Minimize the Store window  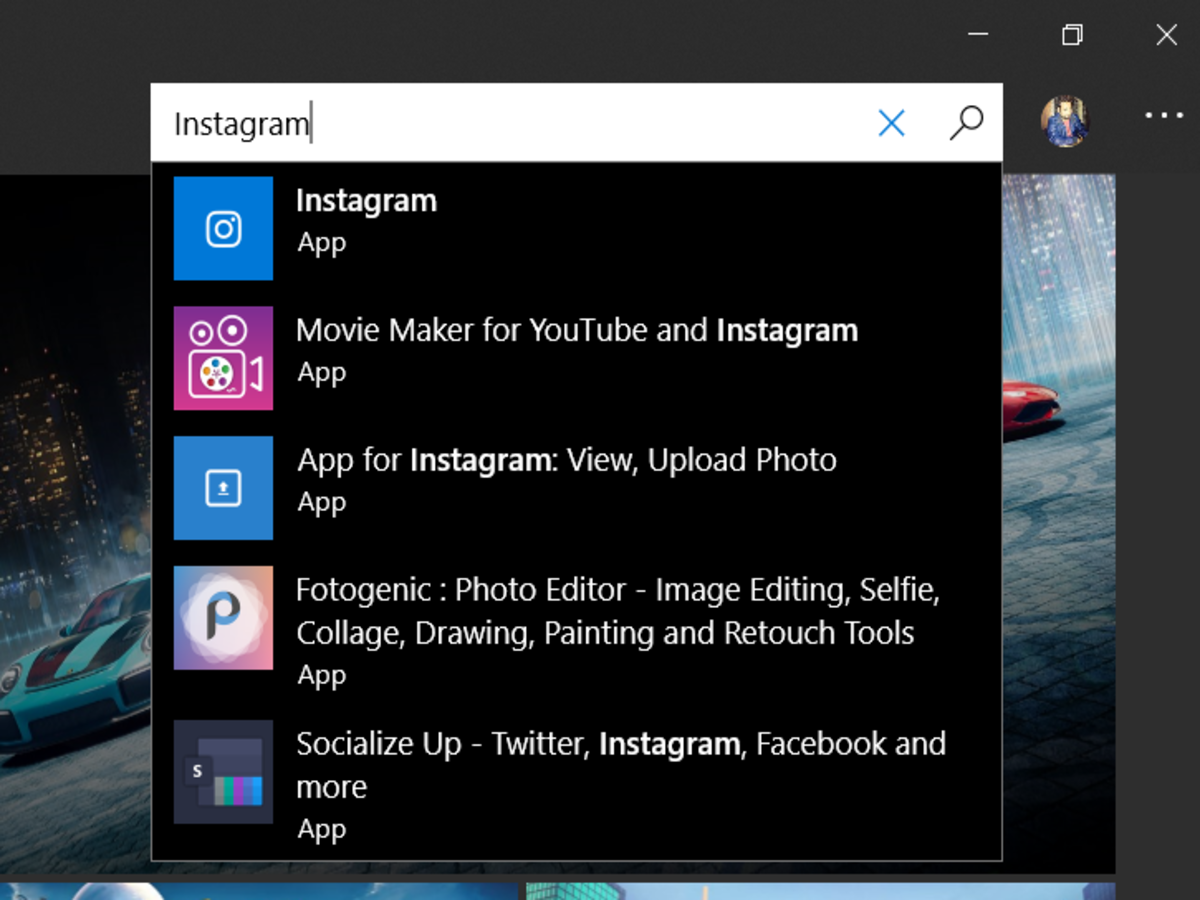[979, 35]
